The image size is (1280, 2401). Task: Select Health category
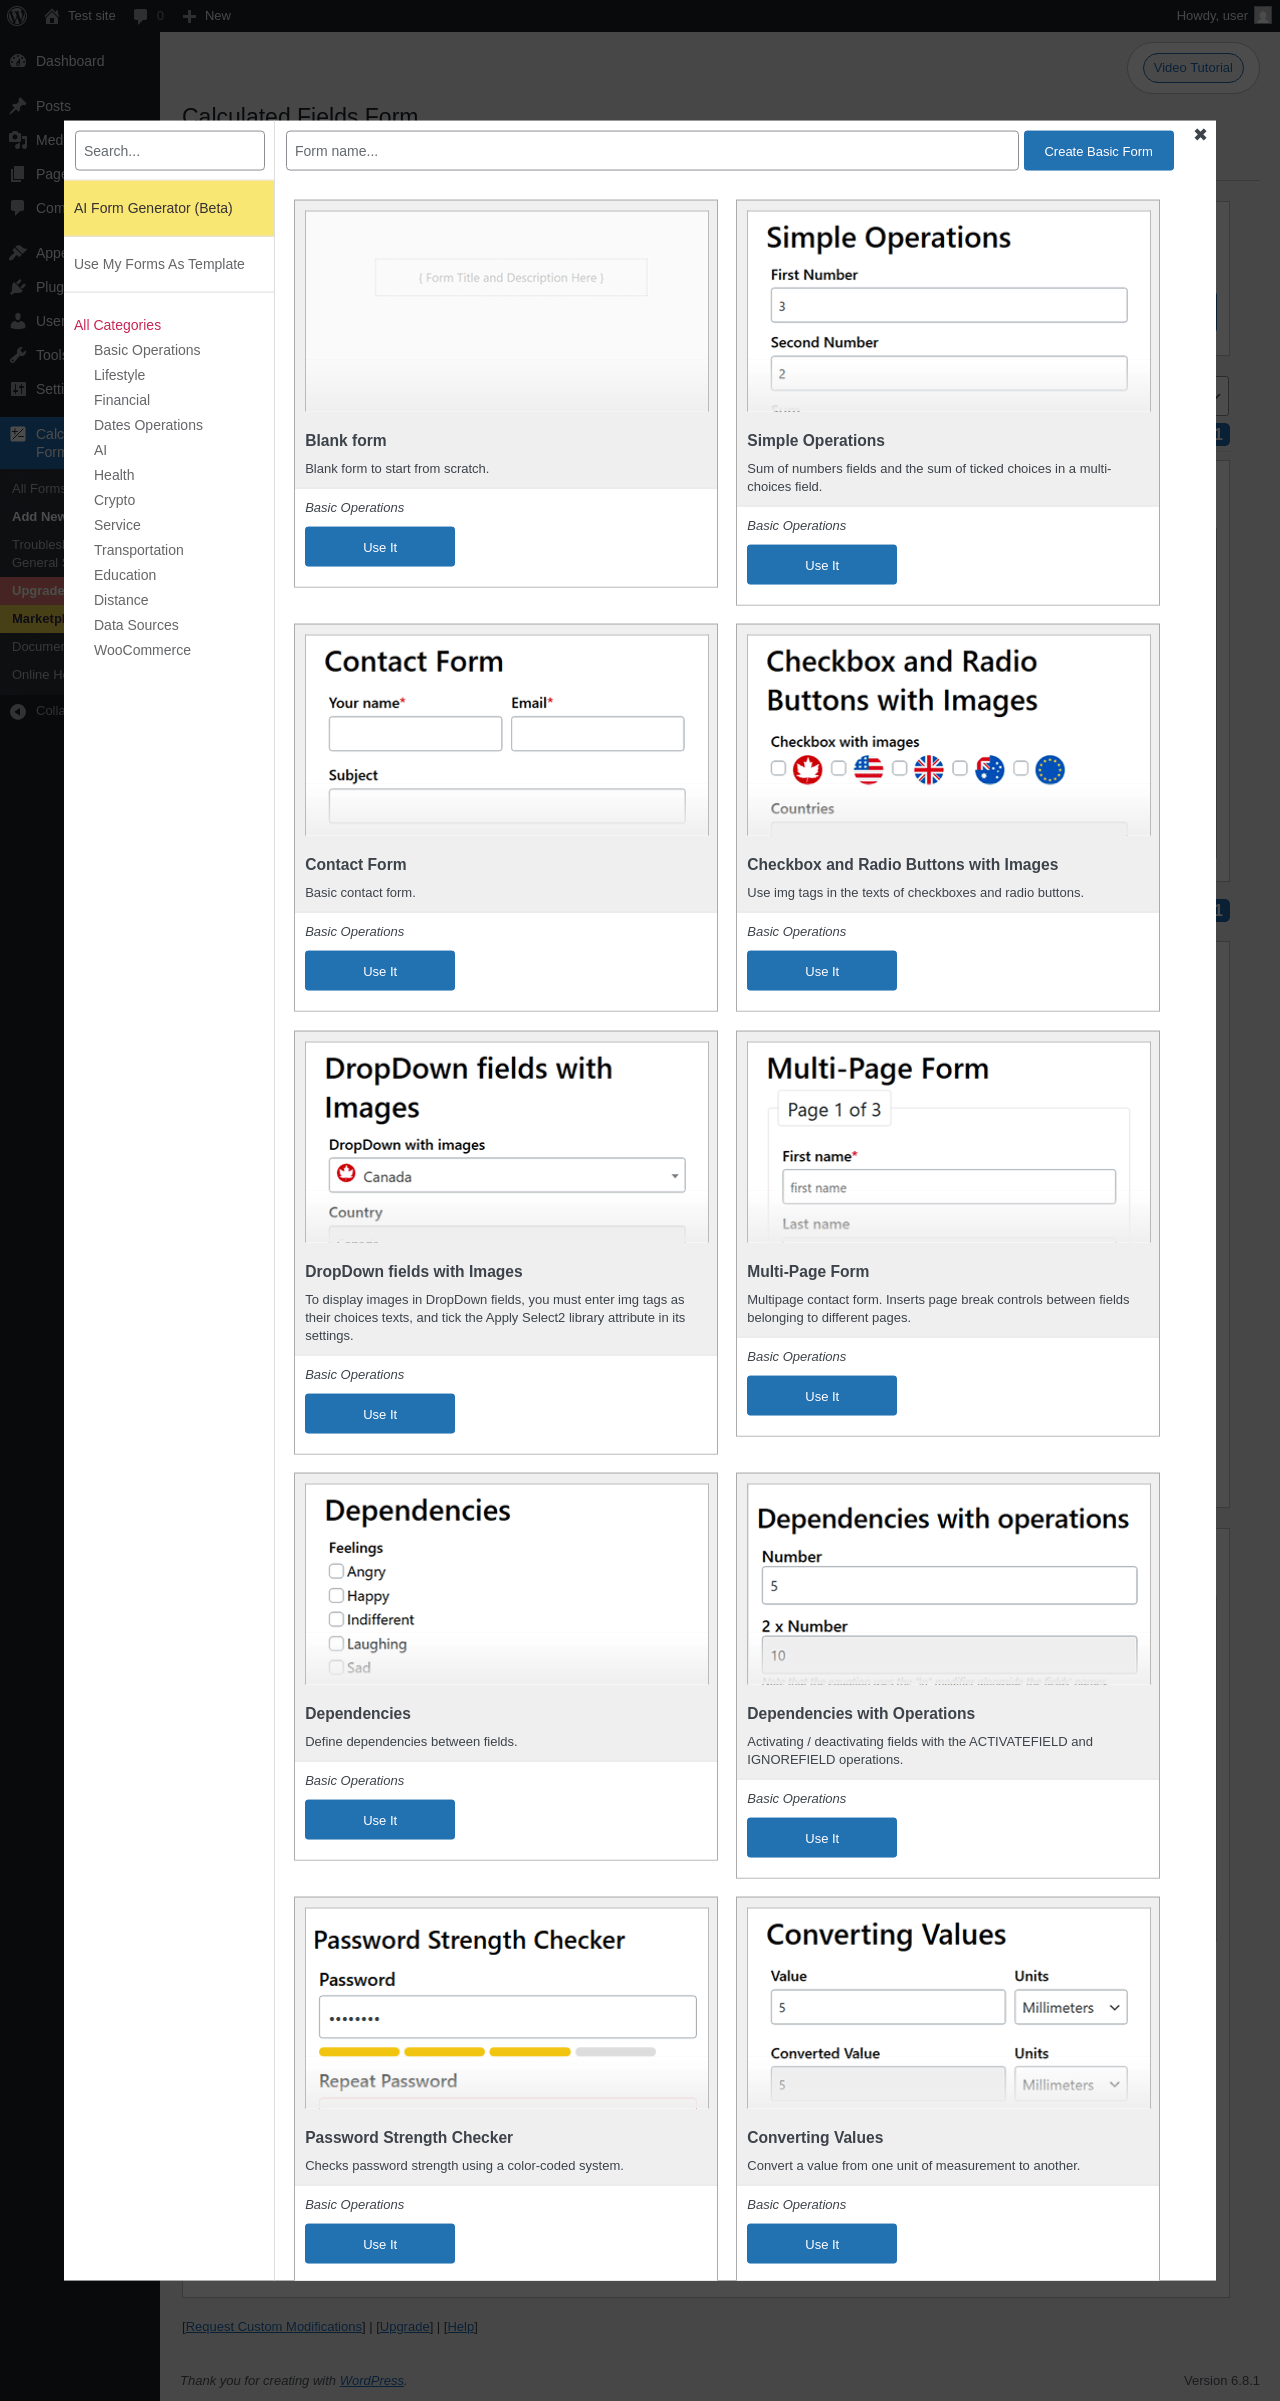point(114,475)
